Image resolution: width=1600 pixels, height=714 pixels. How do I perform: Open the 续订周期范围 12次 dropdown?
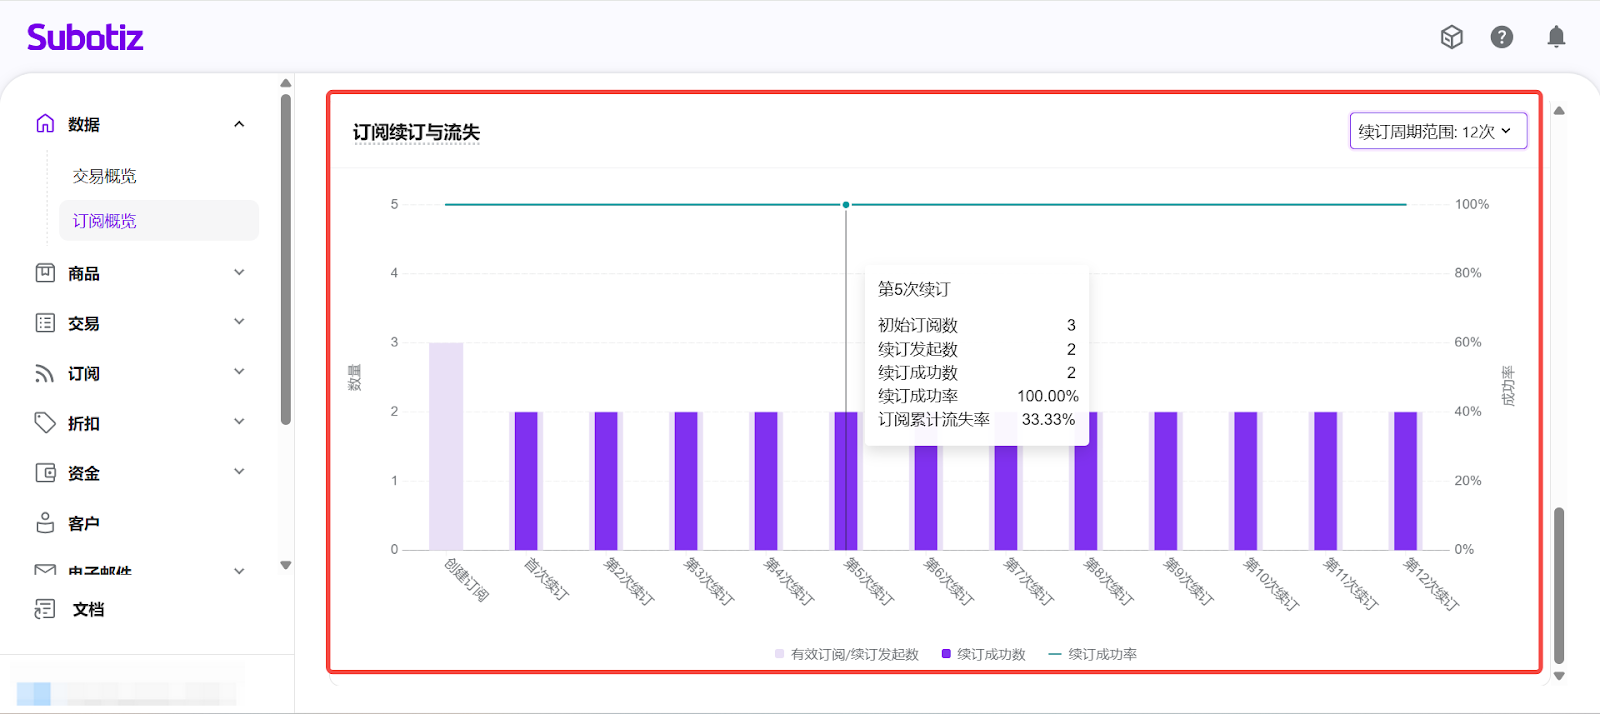(1437, 131)
